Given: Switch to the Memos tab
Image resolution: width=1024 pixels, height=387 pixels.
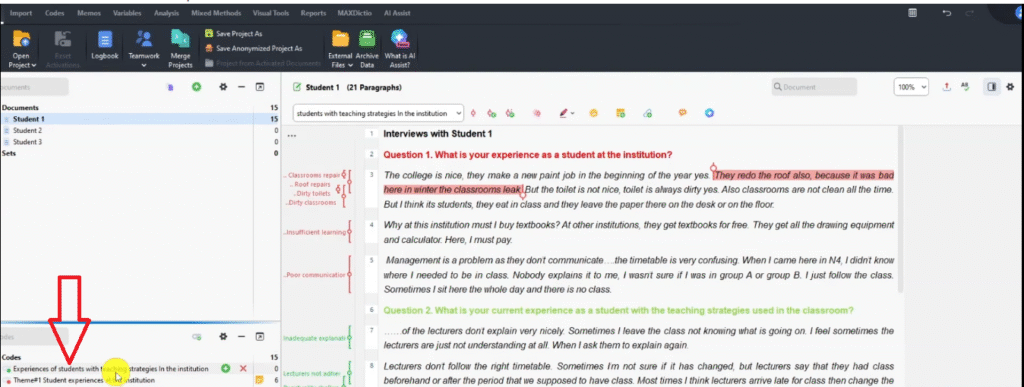Looking at the screenshot, I should pyautogui.click(x=89, y=13).
